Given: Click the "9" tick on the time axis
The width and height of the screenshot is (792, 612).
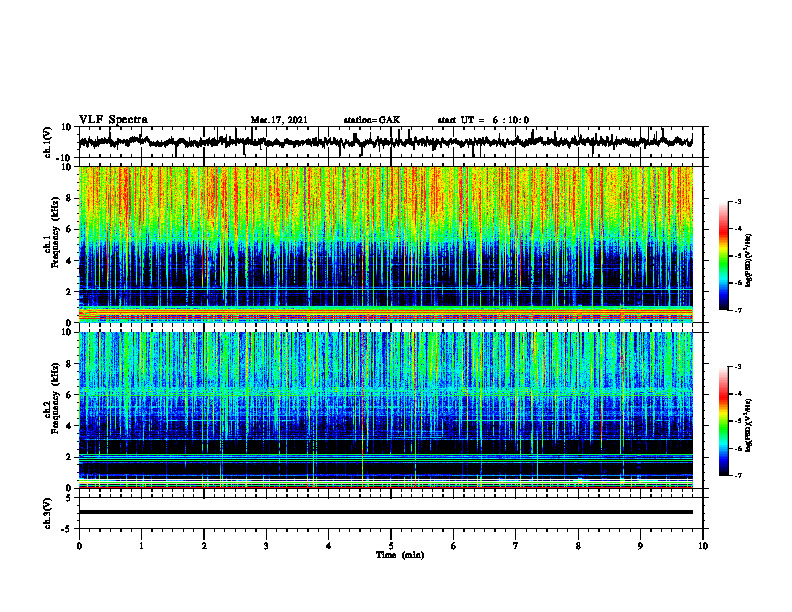Looking at the screenshot, I should click(x=640, y=546).
